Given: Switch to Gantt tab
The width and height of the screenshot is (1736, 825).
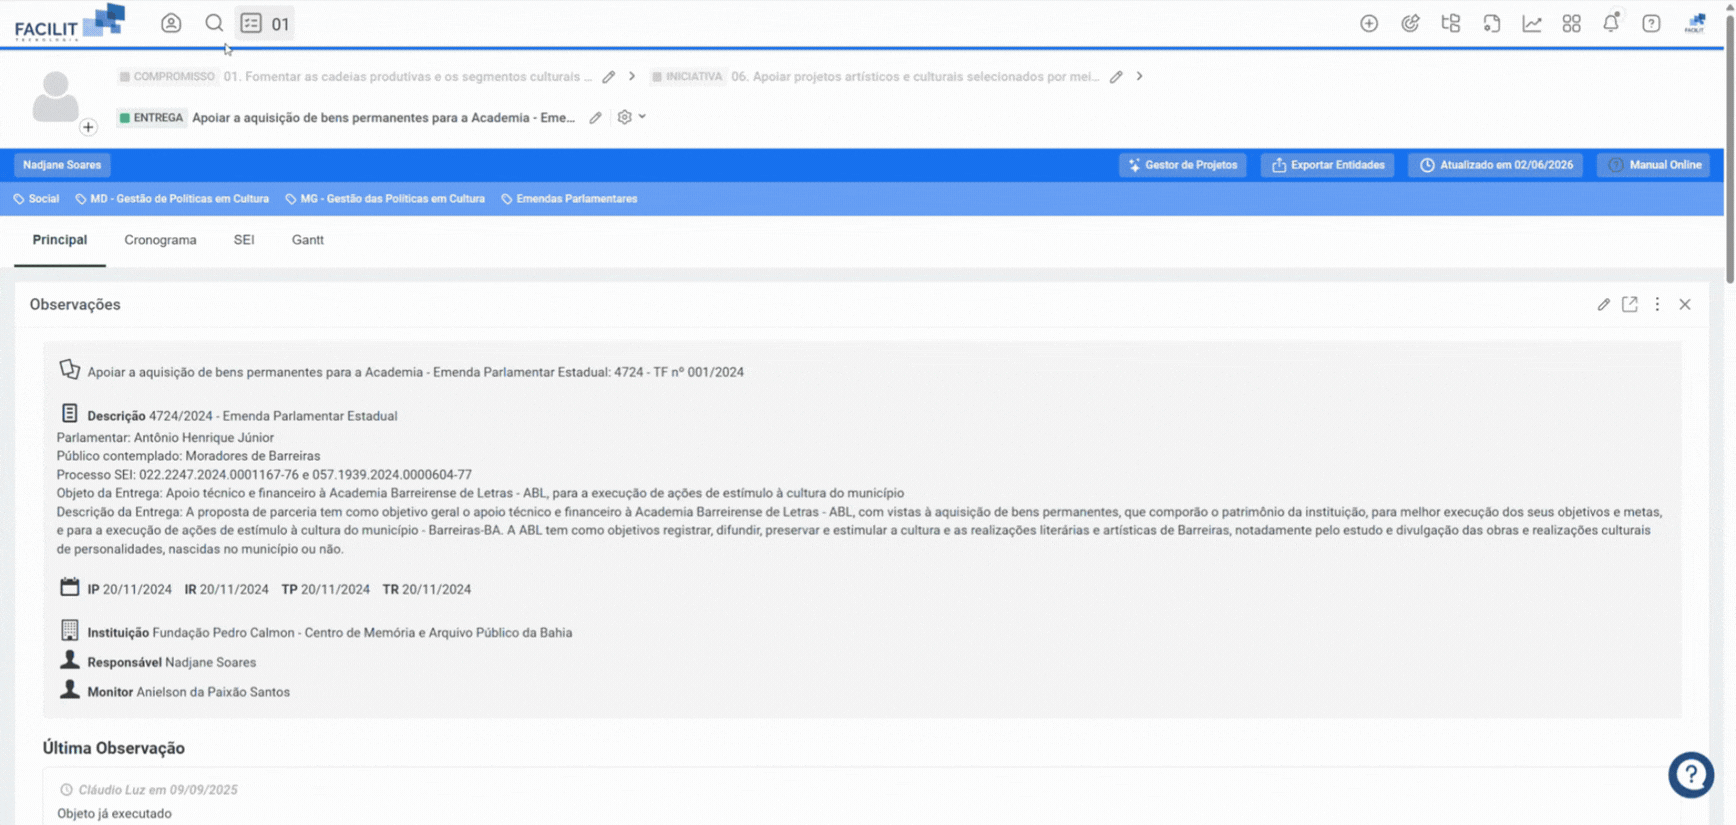Looking at the screenshot, I should pyautogui.click(x=308, y=240).
